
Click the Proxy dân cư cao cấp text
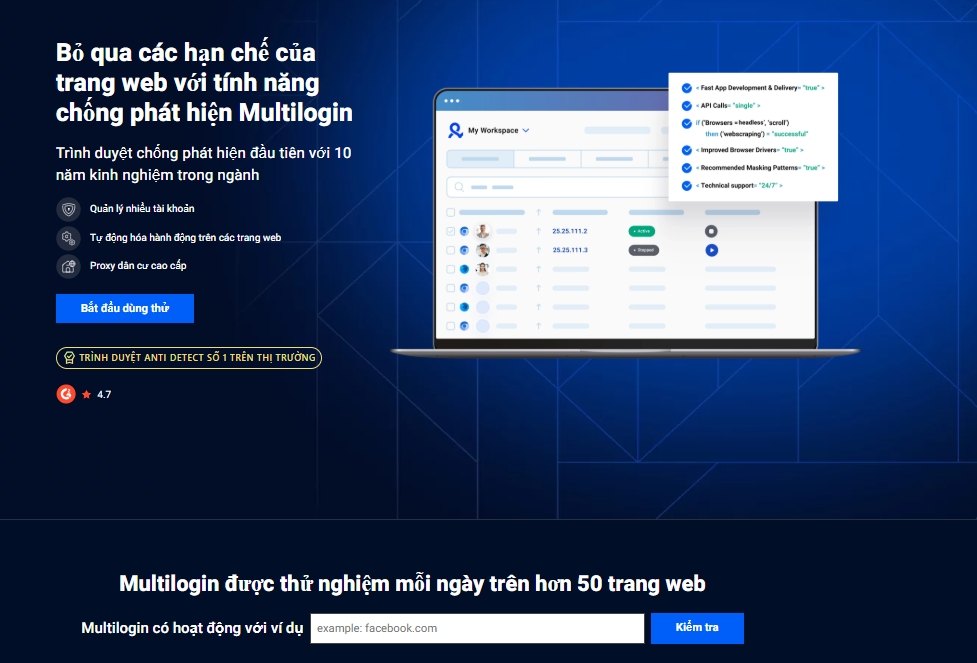[138, 265]
